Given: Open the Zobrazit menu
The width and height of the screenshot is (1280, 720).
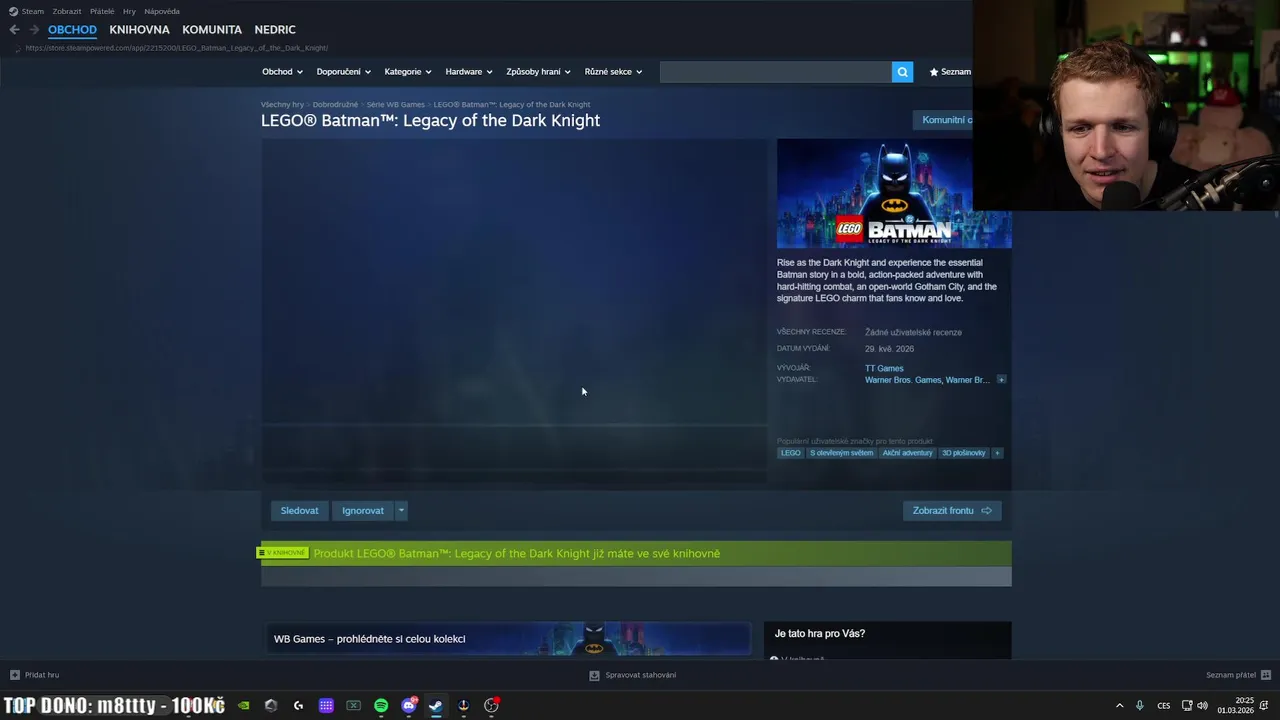Looking at the screenshot, I should (x=67, y=11).
